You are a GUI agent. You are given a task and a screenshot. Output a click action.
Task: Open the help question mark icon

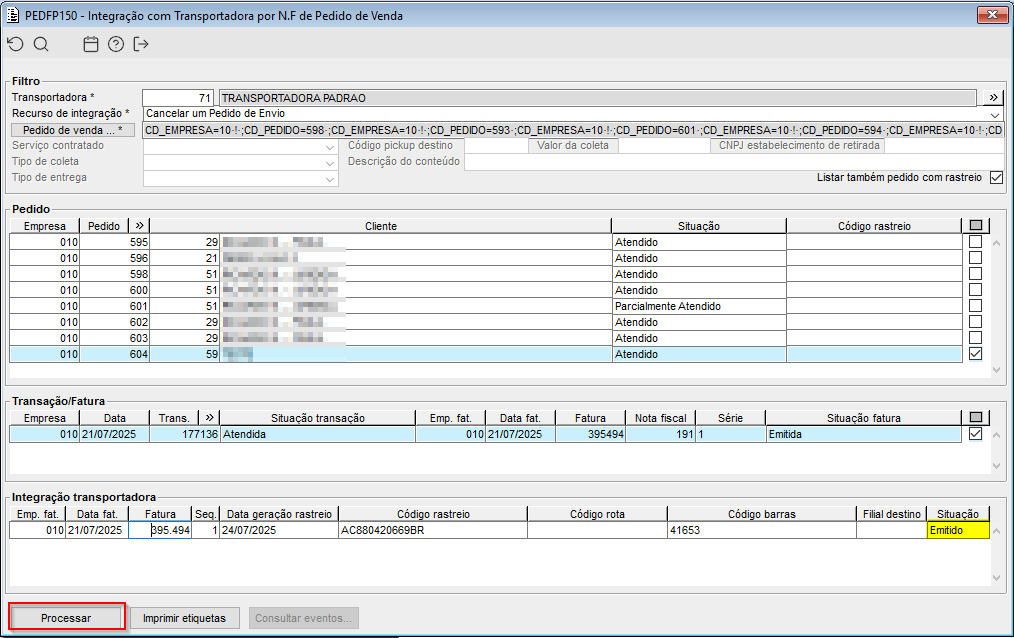coord(116,44)
